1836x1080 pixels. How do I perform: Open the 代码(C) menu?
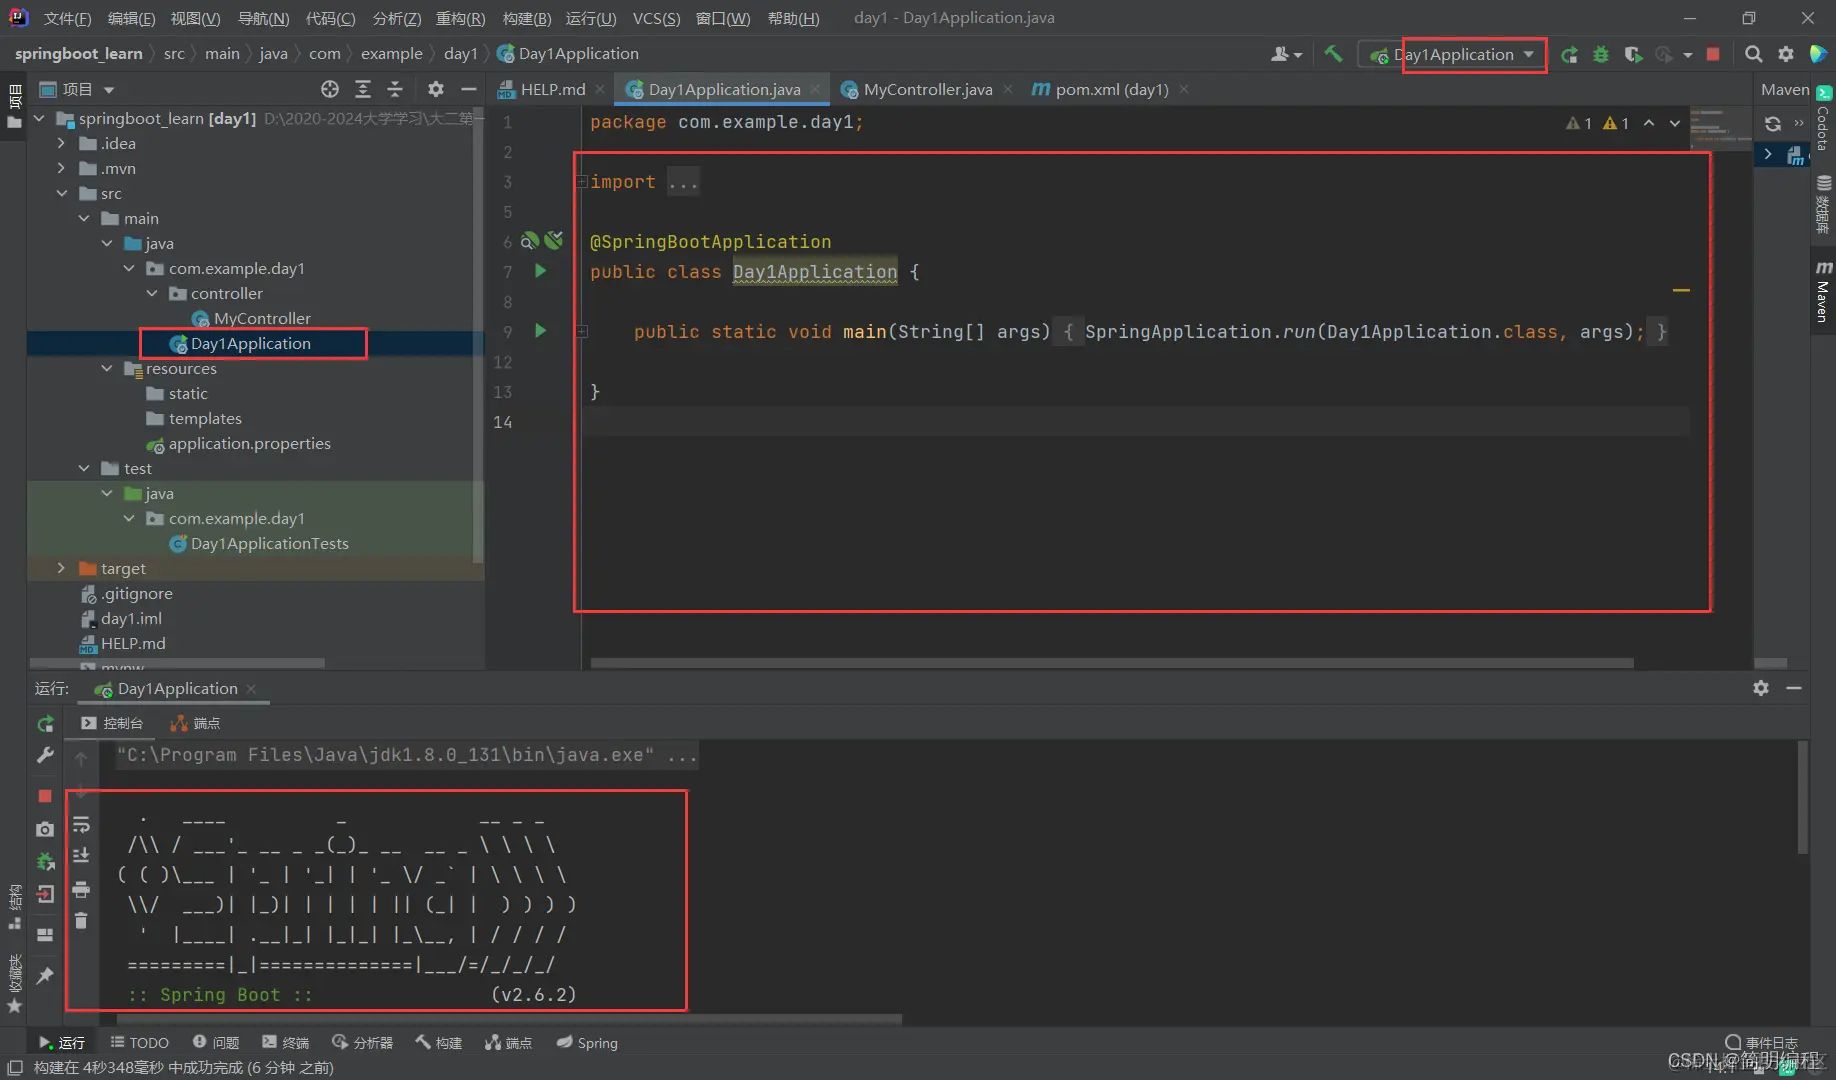330,18
